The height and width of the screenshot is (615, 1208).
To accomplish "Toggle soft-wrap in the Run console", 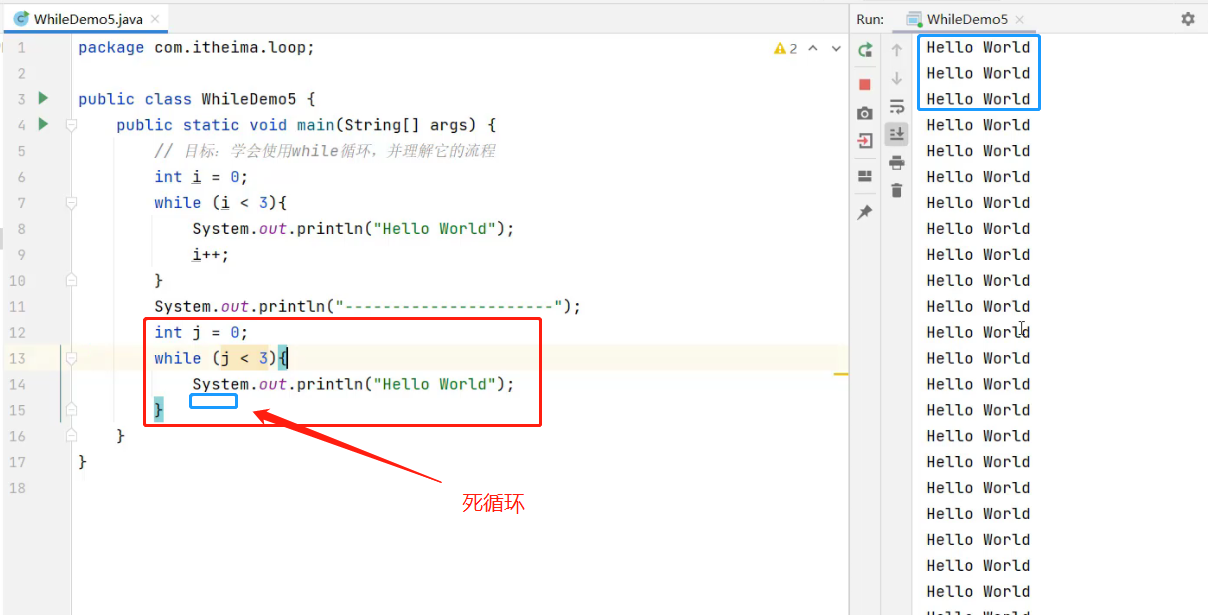I will coord(897,106).
